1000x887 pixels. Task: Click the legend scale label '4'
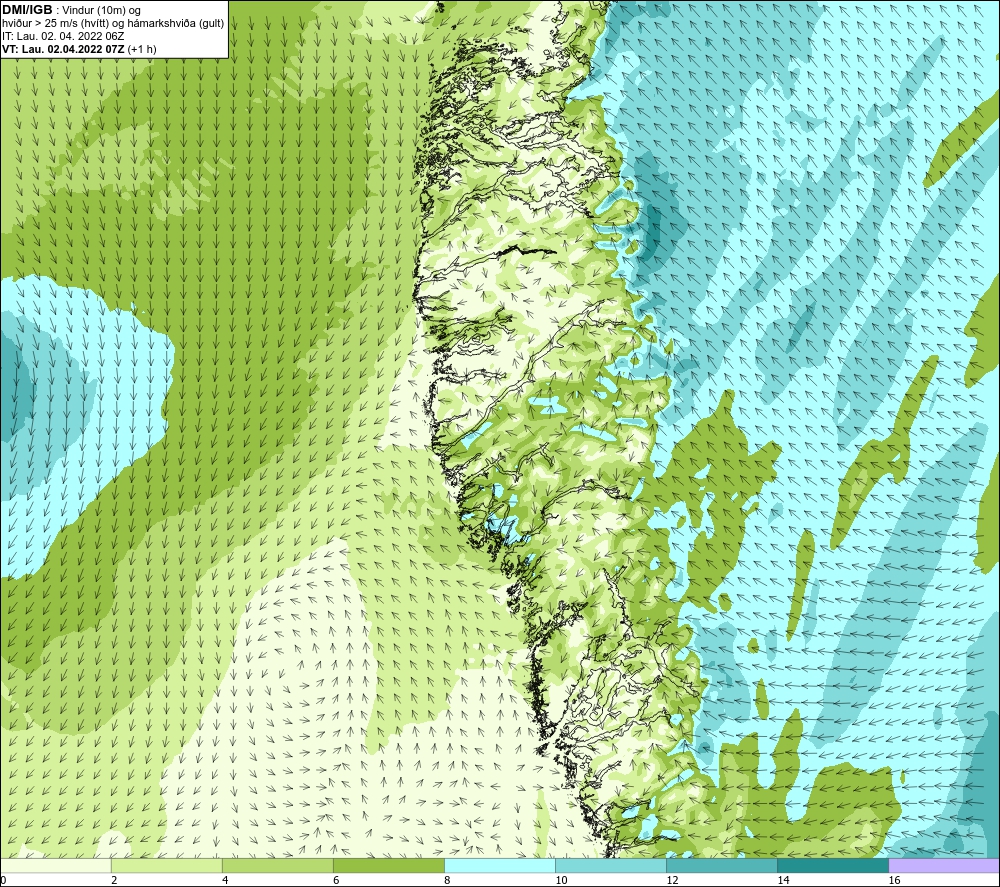(x=225, y=880)
